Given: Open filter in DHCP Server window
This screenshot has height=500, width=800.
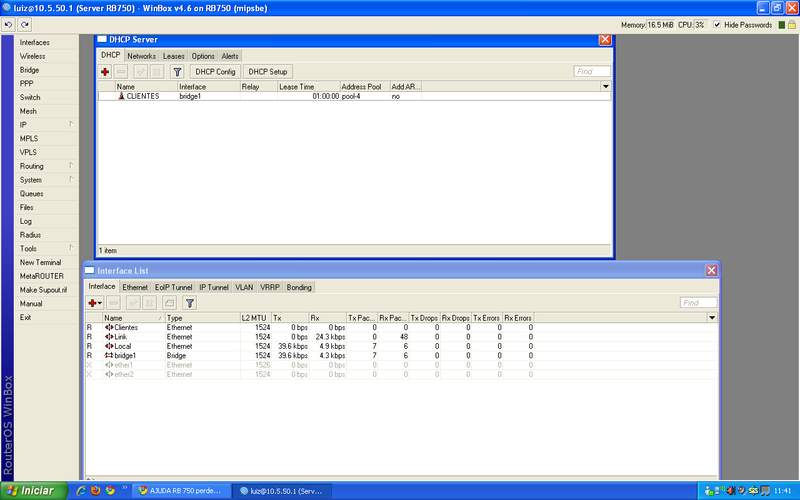Looking at the screenshot, I should pyautogui.click(x=177, y=72).
